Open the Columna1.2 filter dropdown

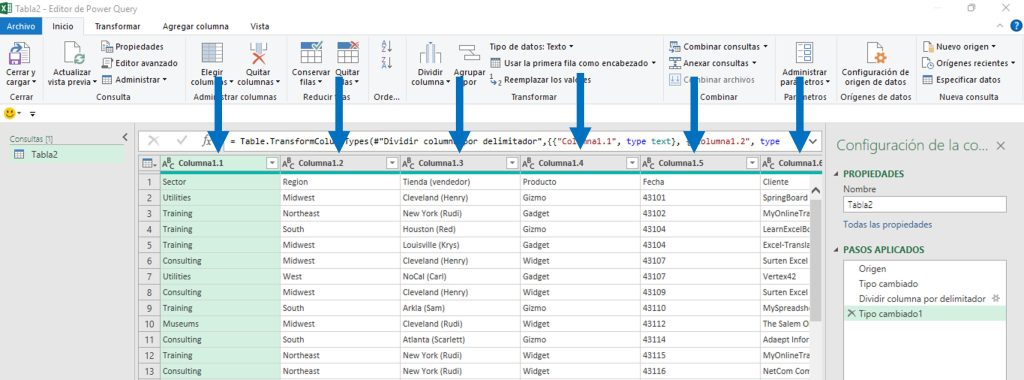click(392, 163)
